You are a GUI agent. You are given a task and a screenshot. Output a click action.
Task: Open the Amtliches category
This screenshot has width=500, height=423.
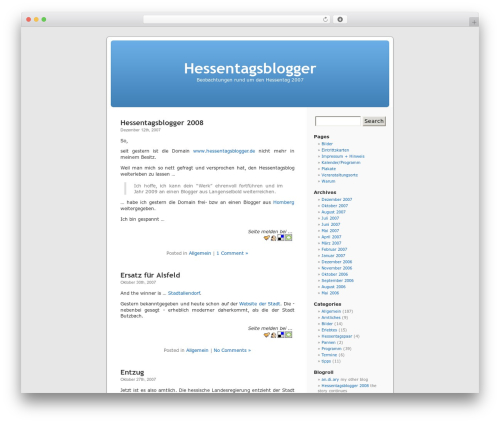click(x=331, y=318)
